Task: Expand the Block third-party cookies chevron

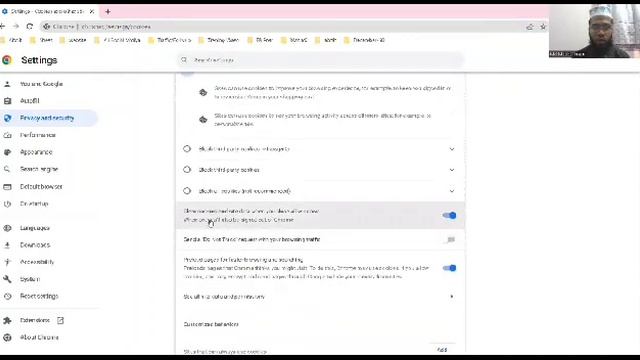Action: (452, 170)
